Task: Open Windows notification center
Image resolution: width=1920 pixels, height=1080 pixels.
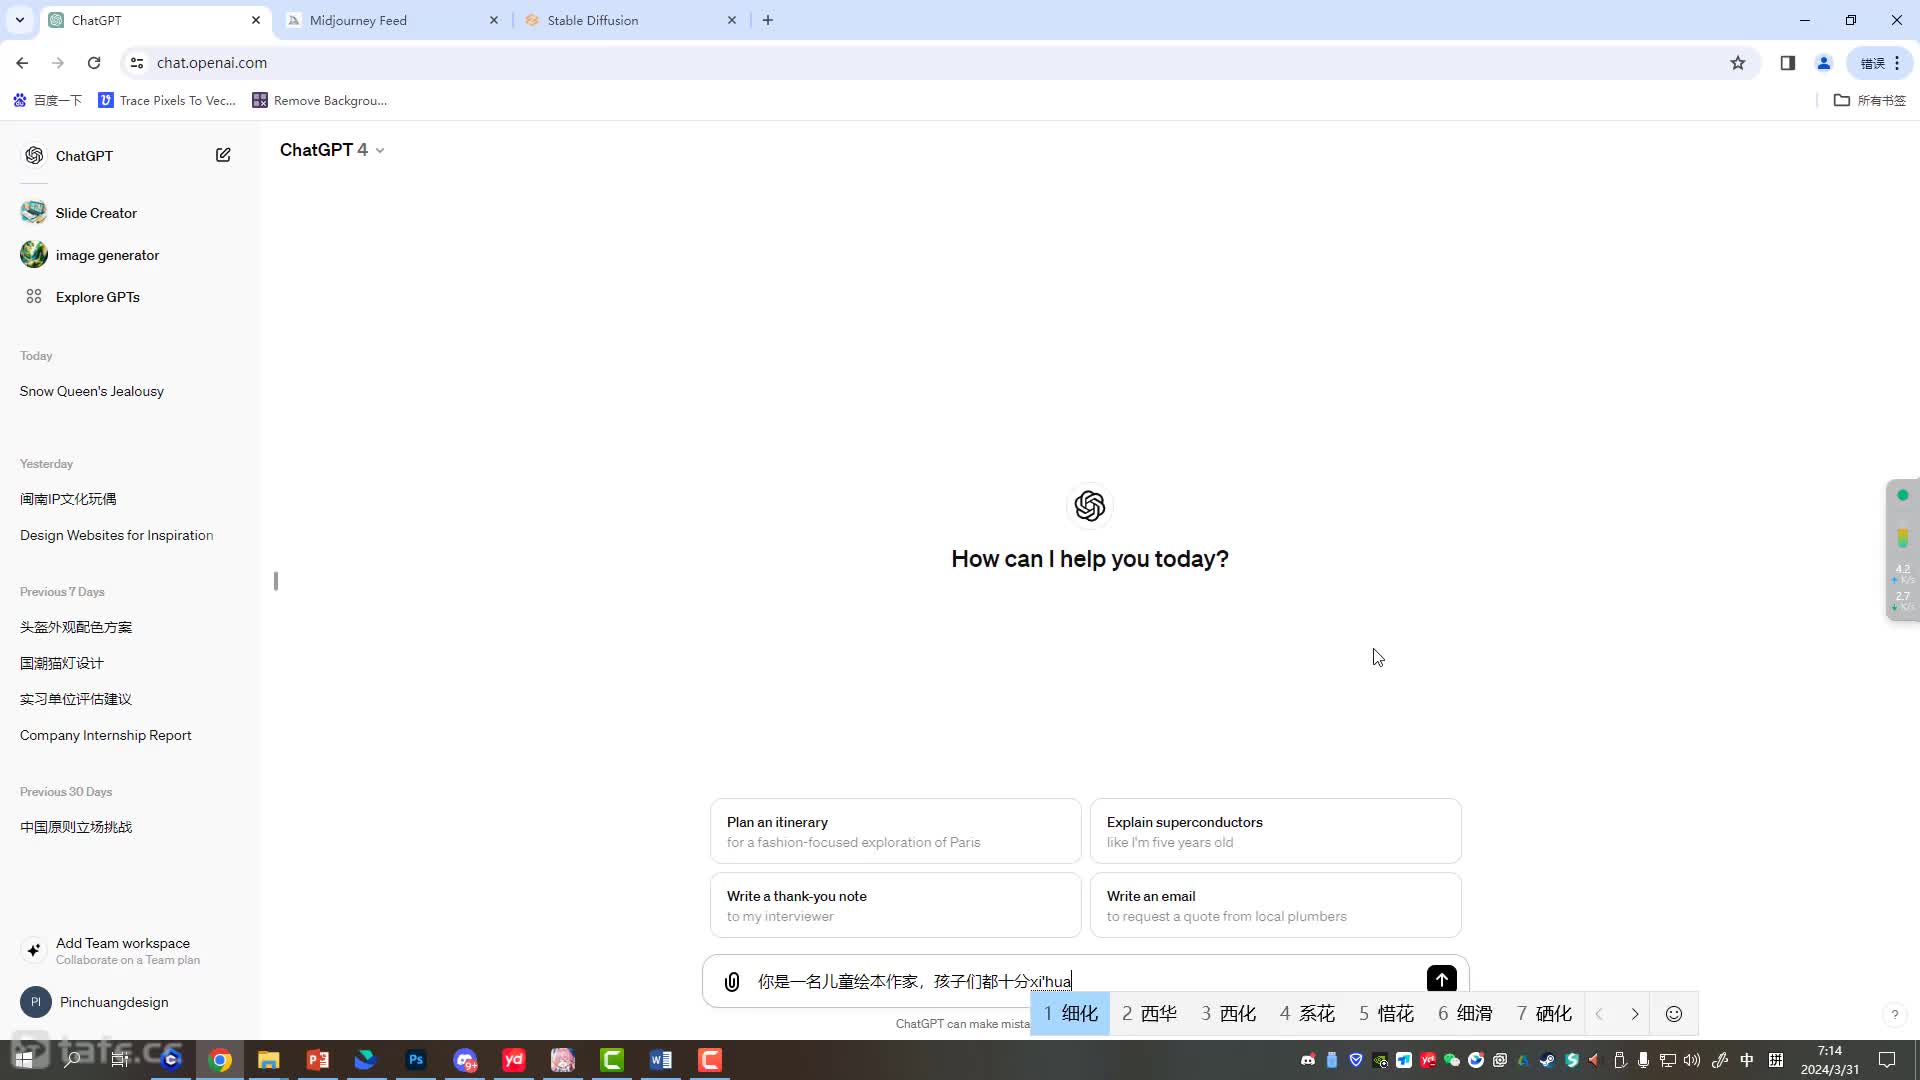Action: click(1887, 1060)
